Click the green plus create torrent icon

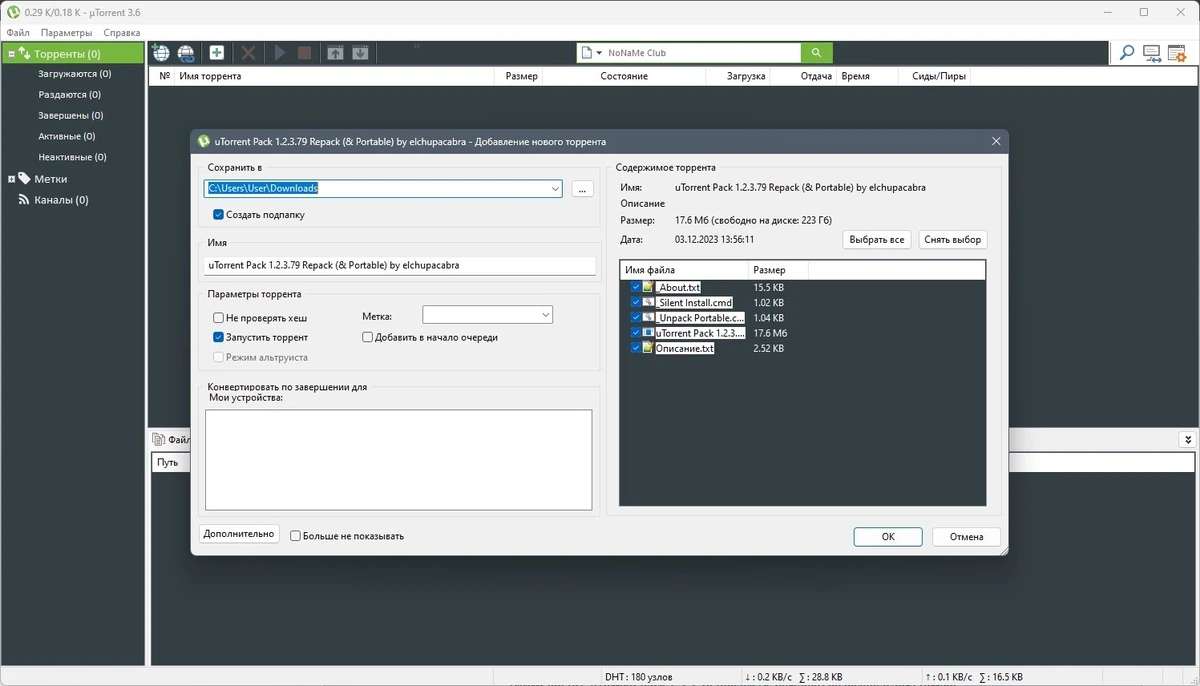[217, 53]
